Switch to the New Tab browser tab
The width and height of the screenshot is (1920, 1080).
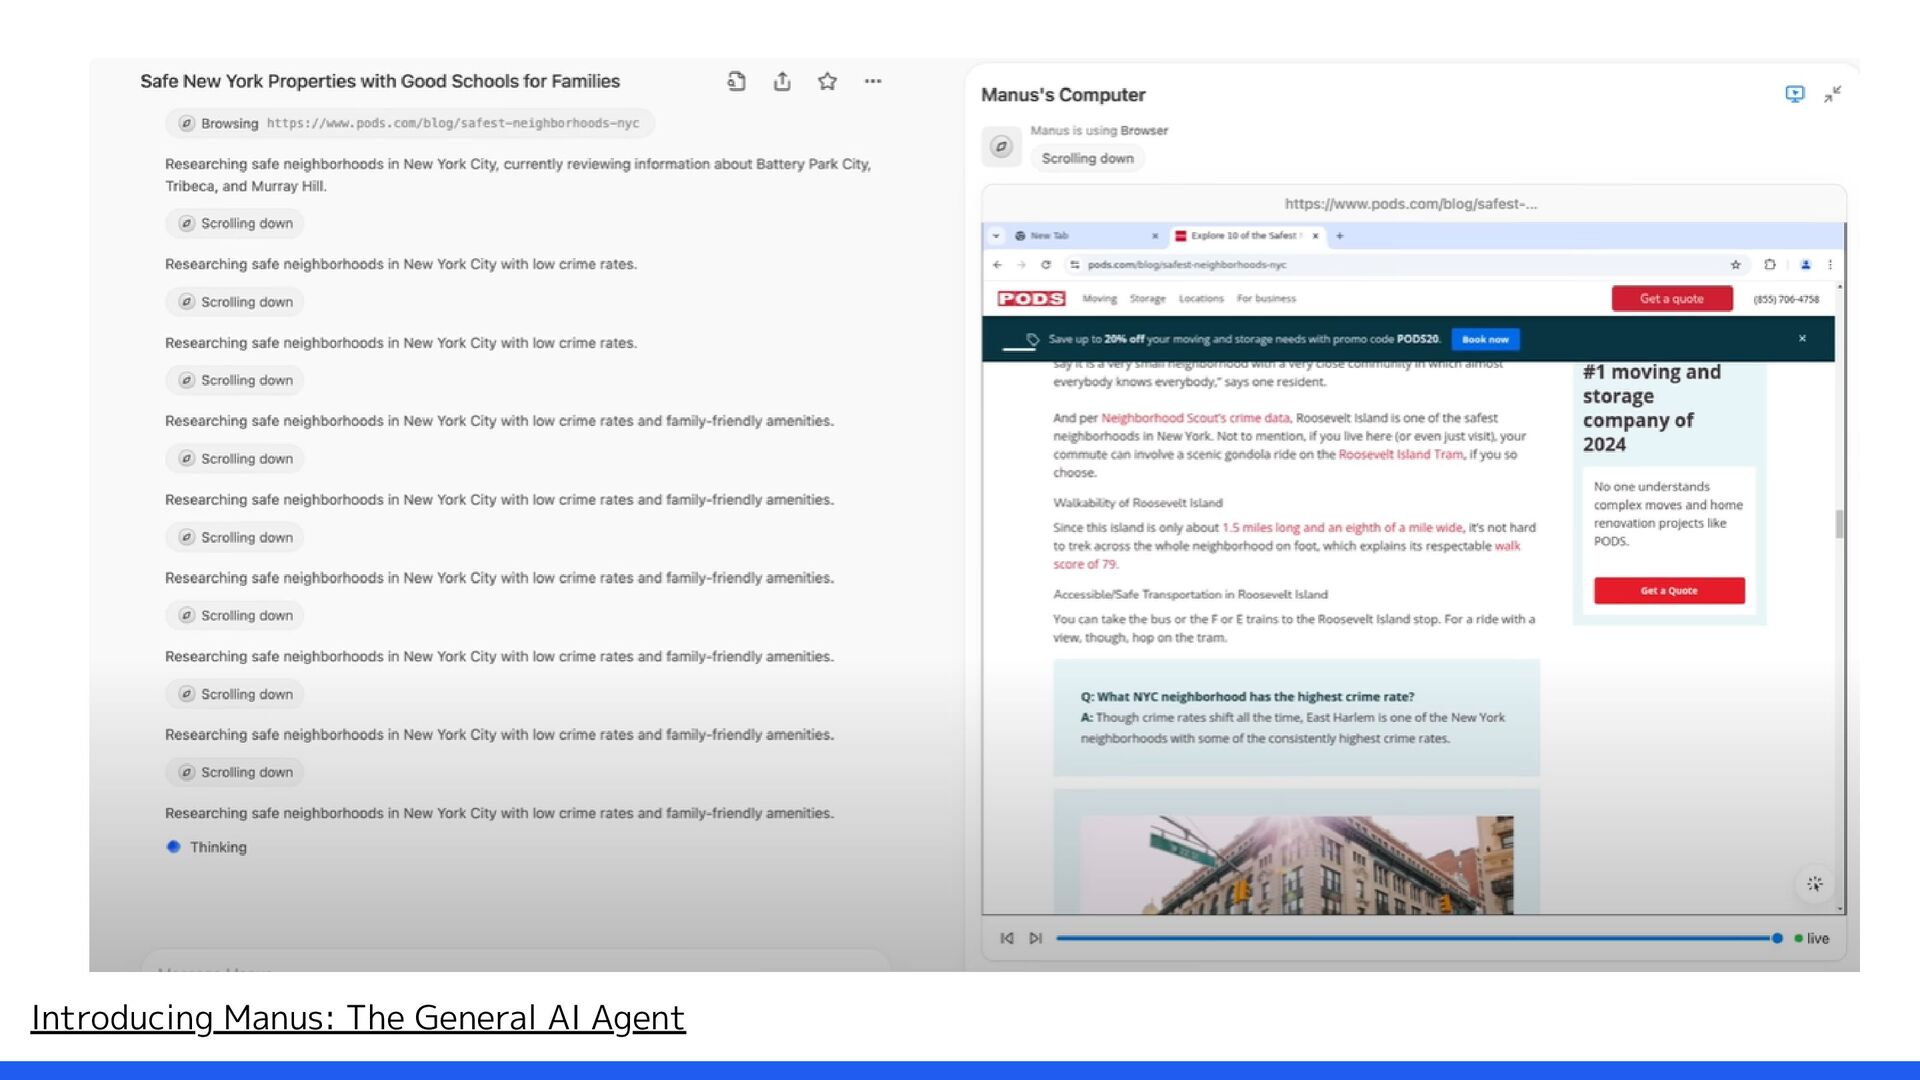[1050, 236]
